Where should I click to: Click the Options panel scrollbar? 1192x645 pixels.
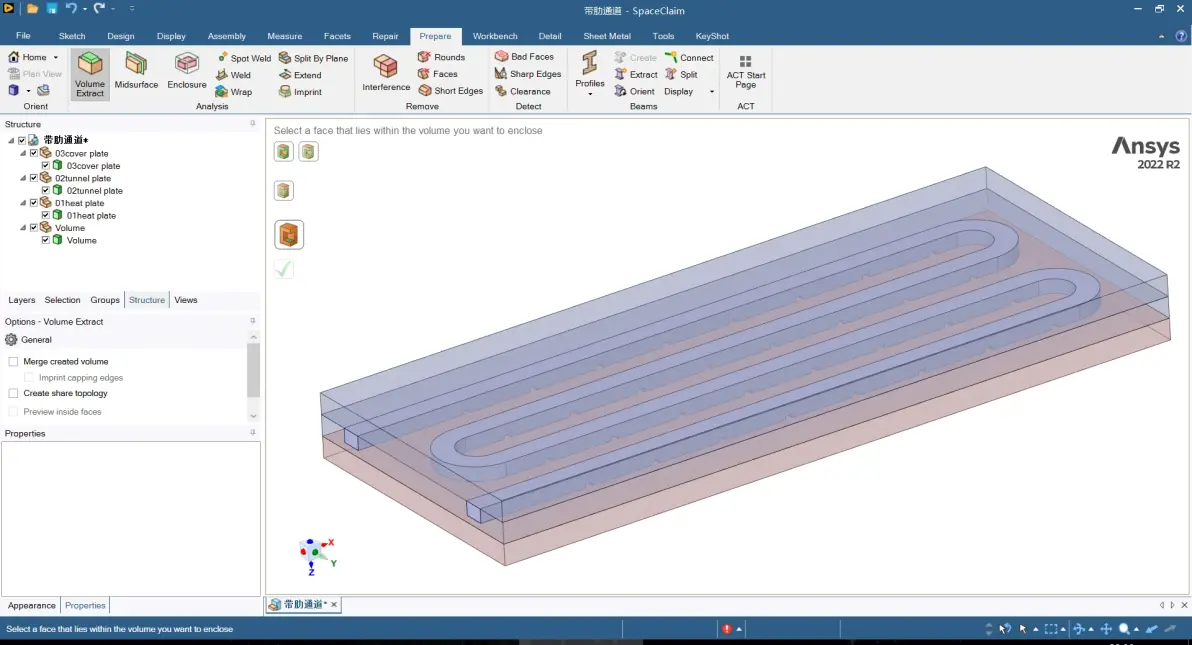click(253, 370)
